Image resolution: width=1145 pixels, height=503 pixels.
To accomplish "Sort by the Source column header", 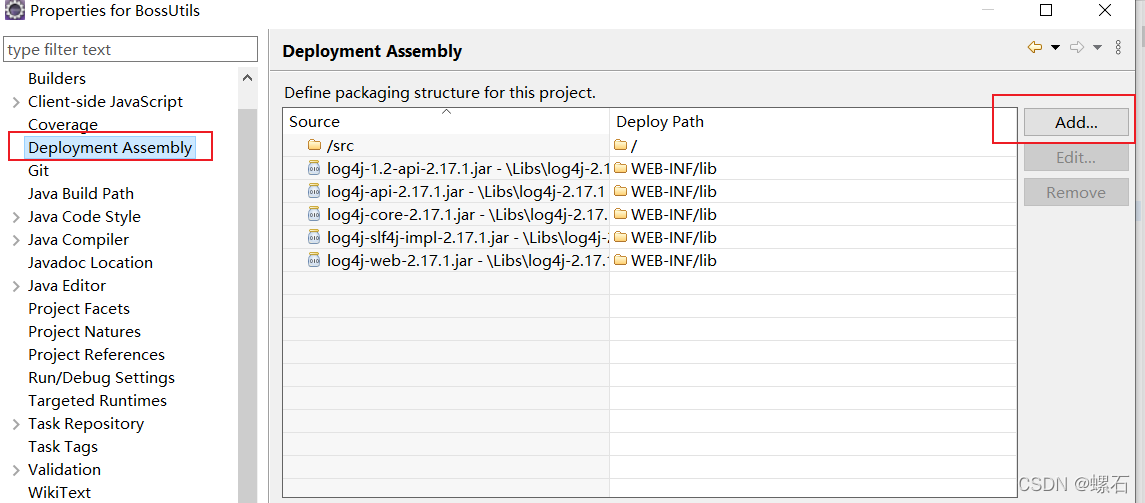I will pyautogui.click(x=446, y=121).
